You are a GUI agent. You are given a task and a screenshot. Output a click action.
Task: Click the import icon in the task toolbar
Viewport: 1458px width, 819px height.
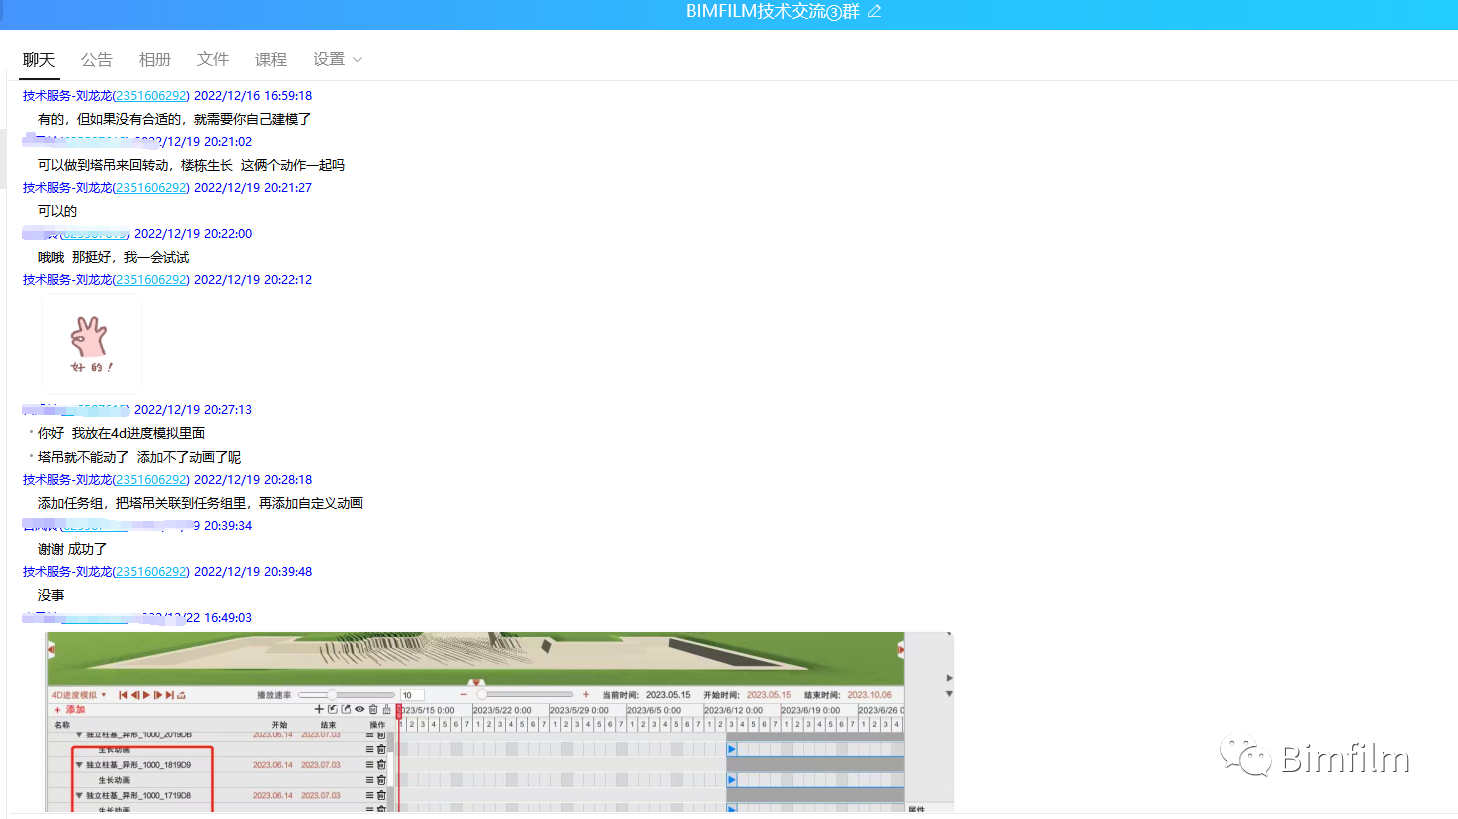tap(333, 709)
